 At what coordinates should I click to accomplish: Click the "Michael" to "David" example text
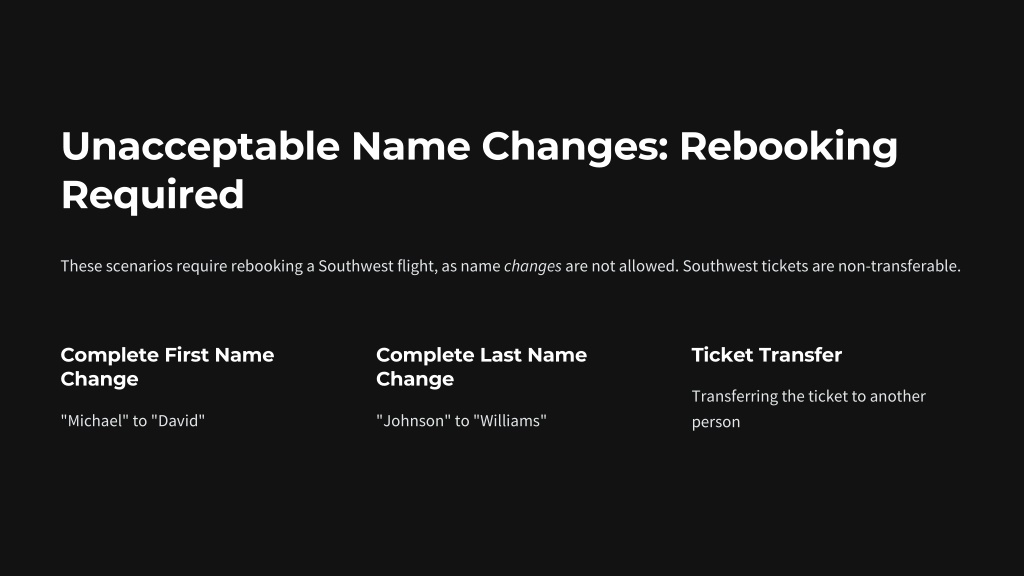[x=133, y=421]
